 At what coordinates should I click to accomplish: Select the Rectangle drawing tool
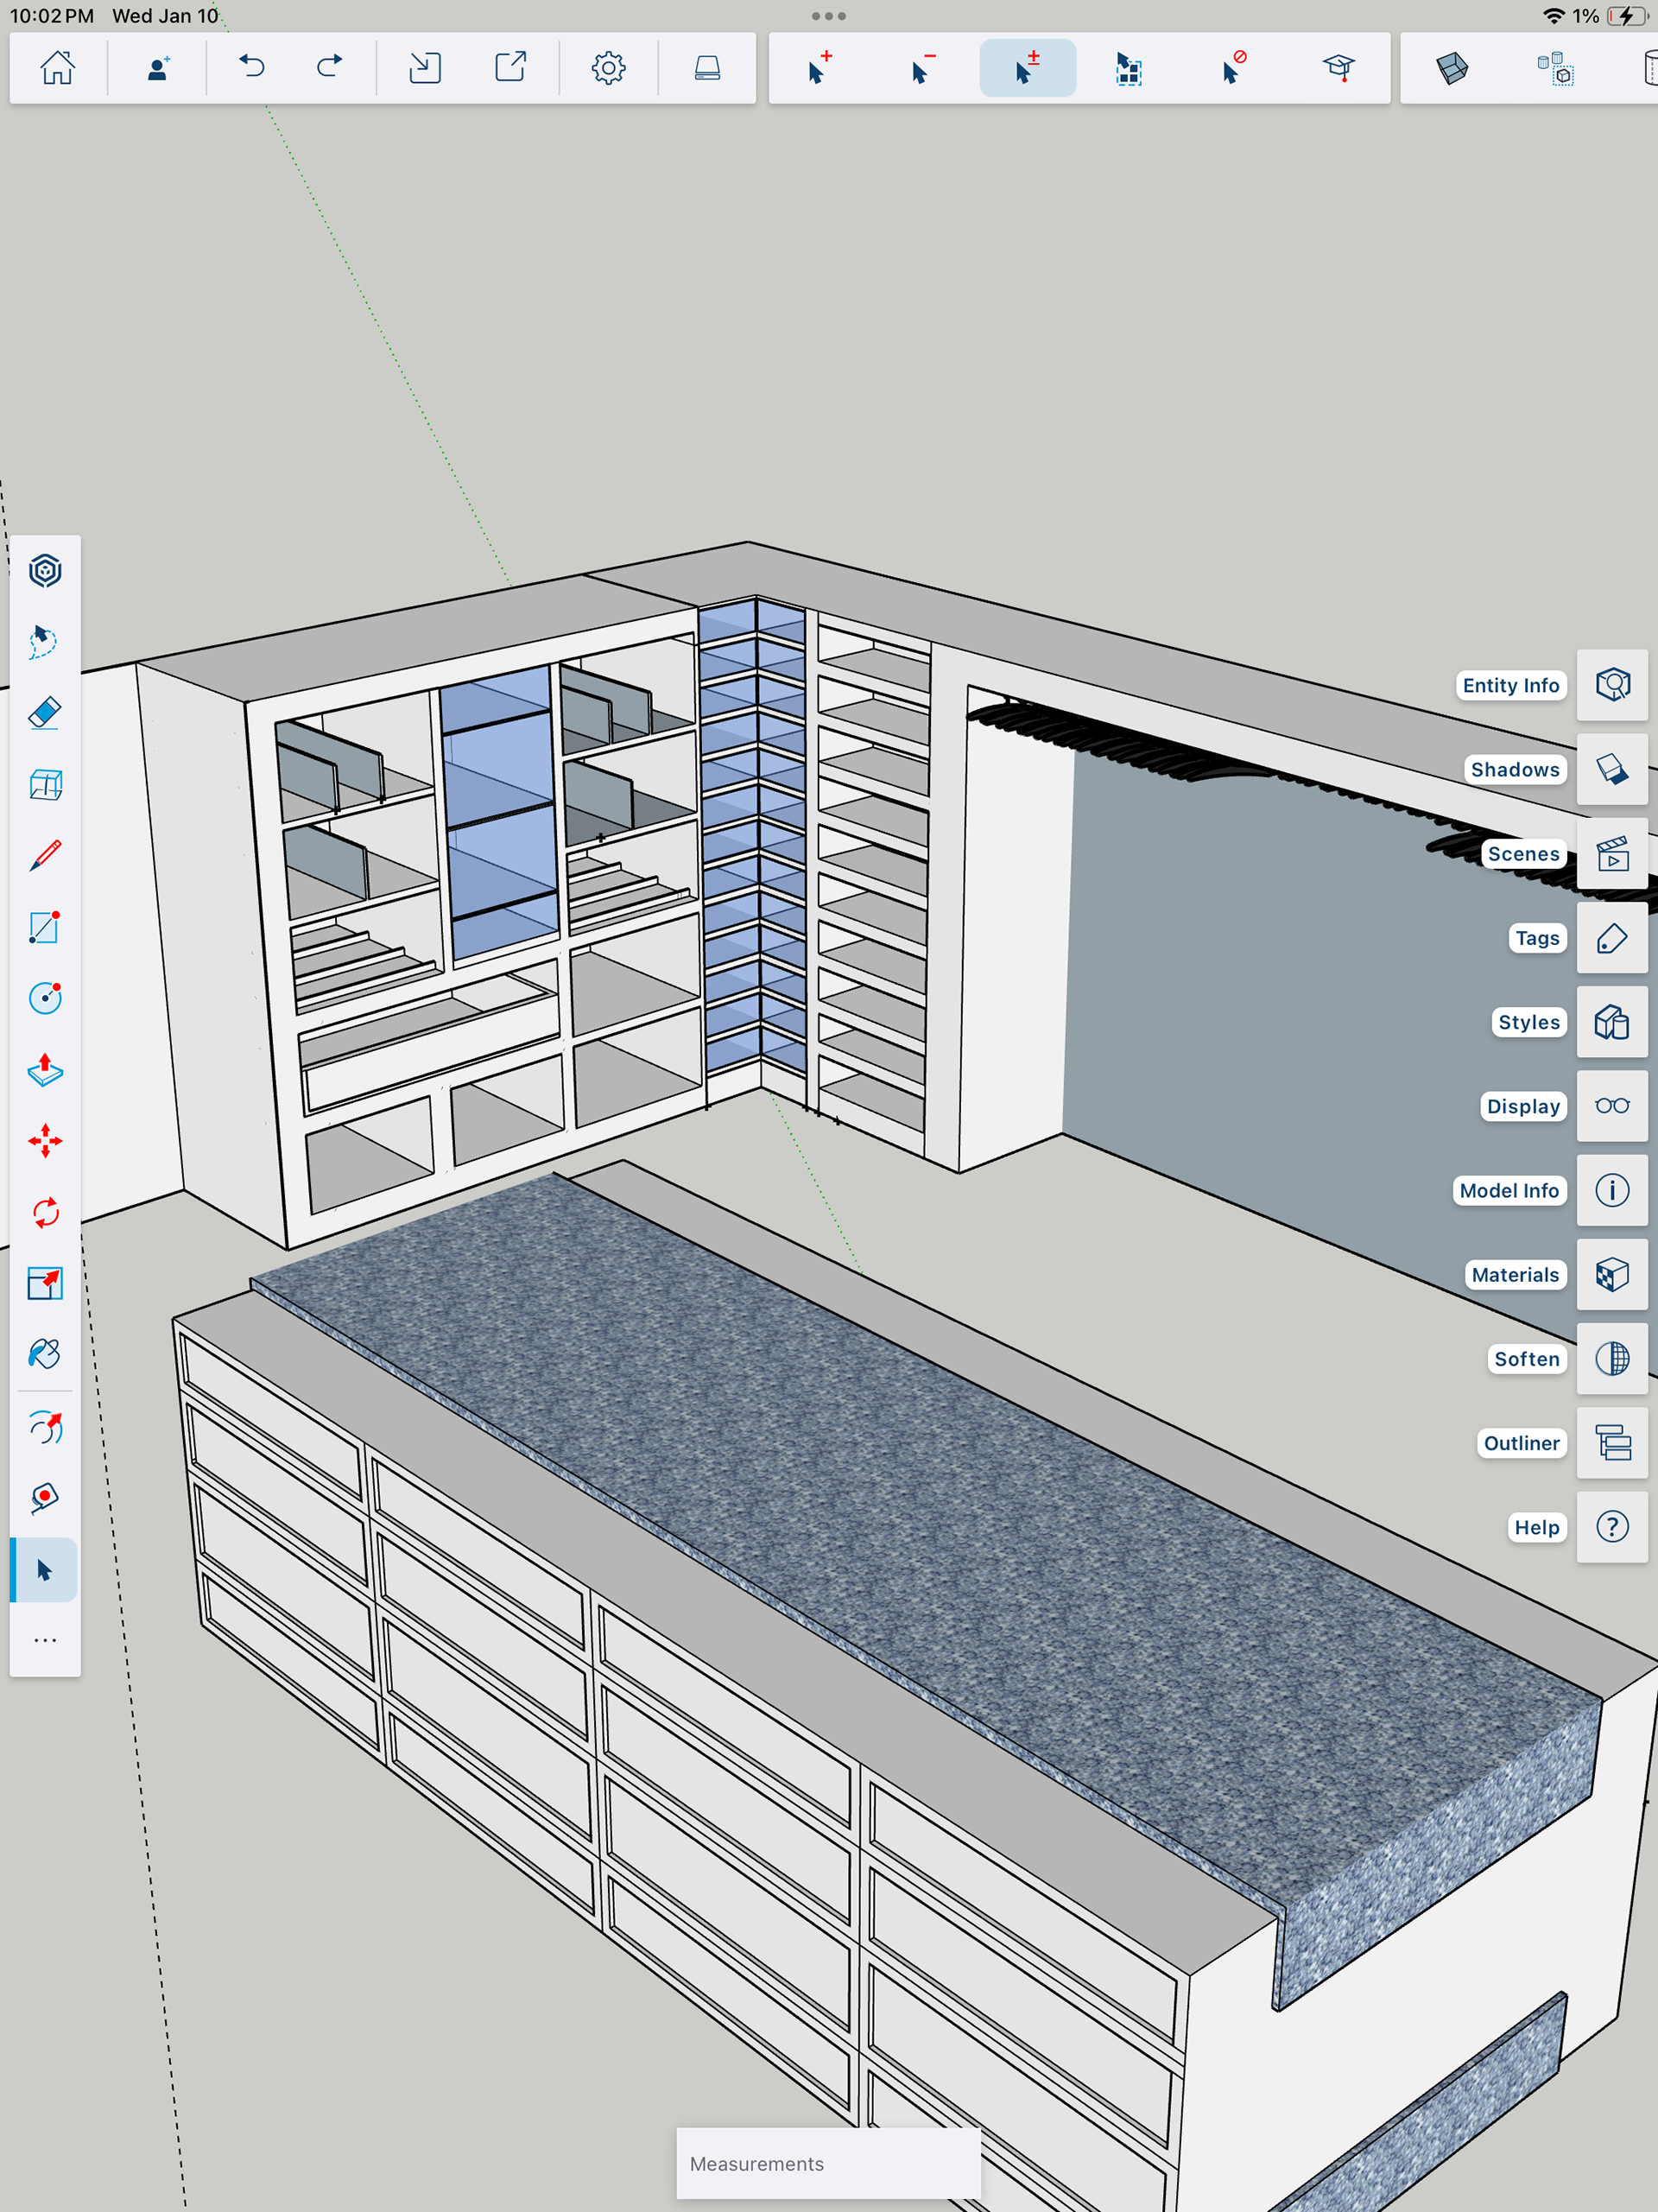tap(45, 927)
